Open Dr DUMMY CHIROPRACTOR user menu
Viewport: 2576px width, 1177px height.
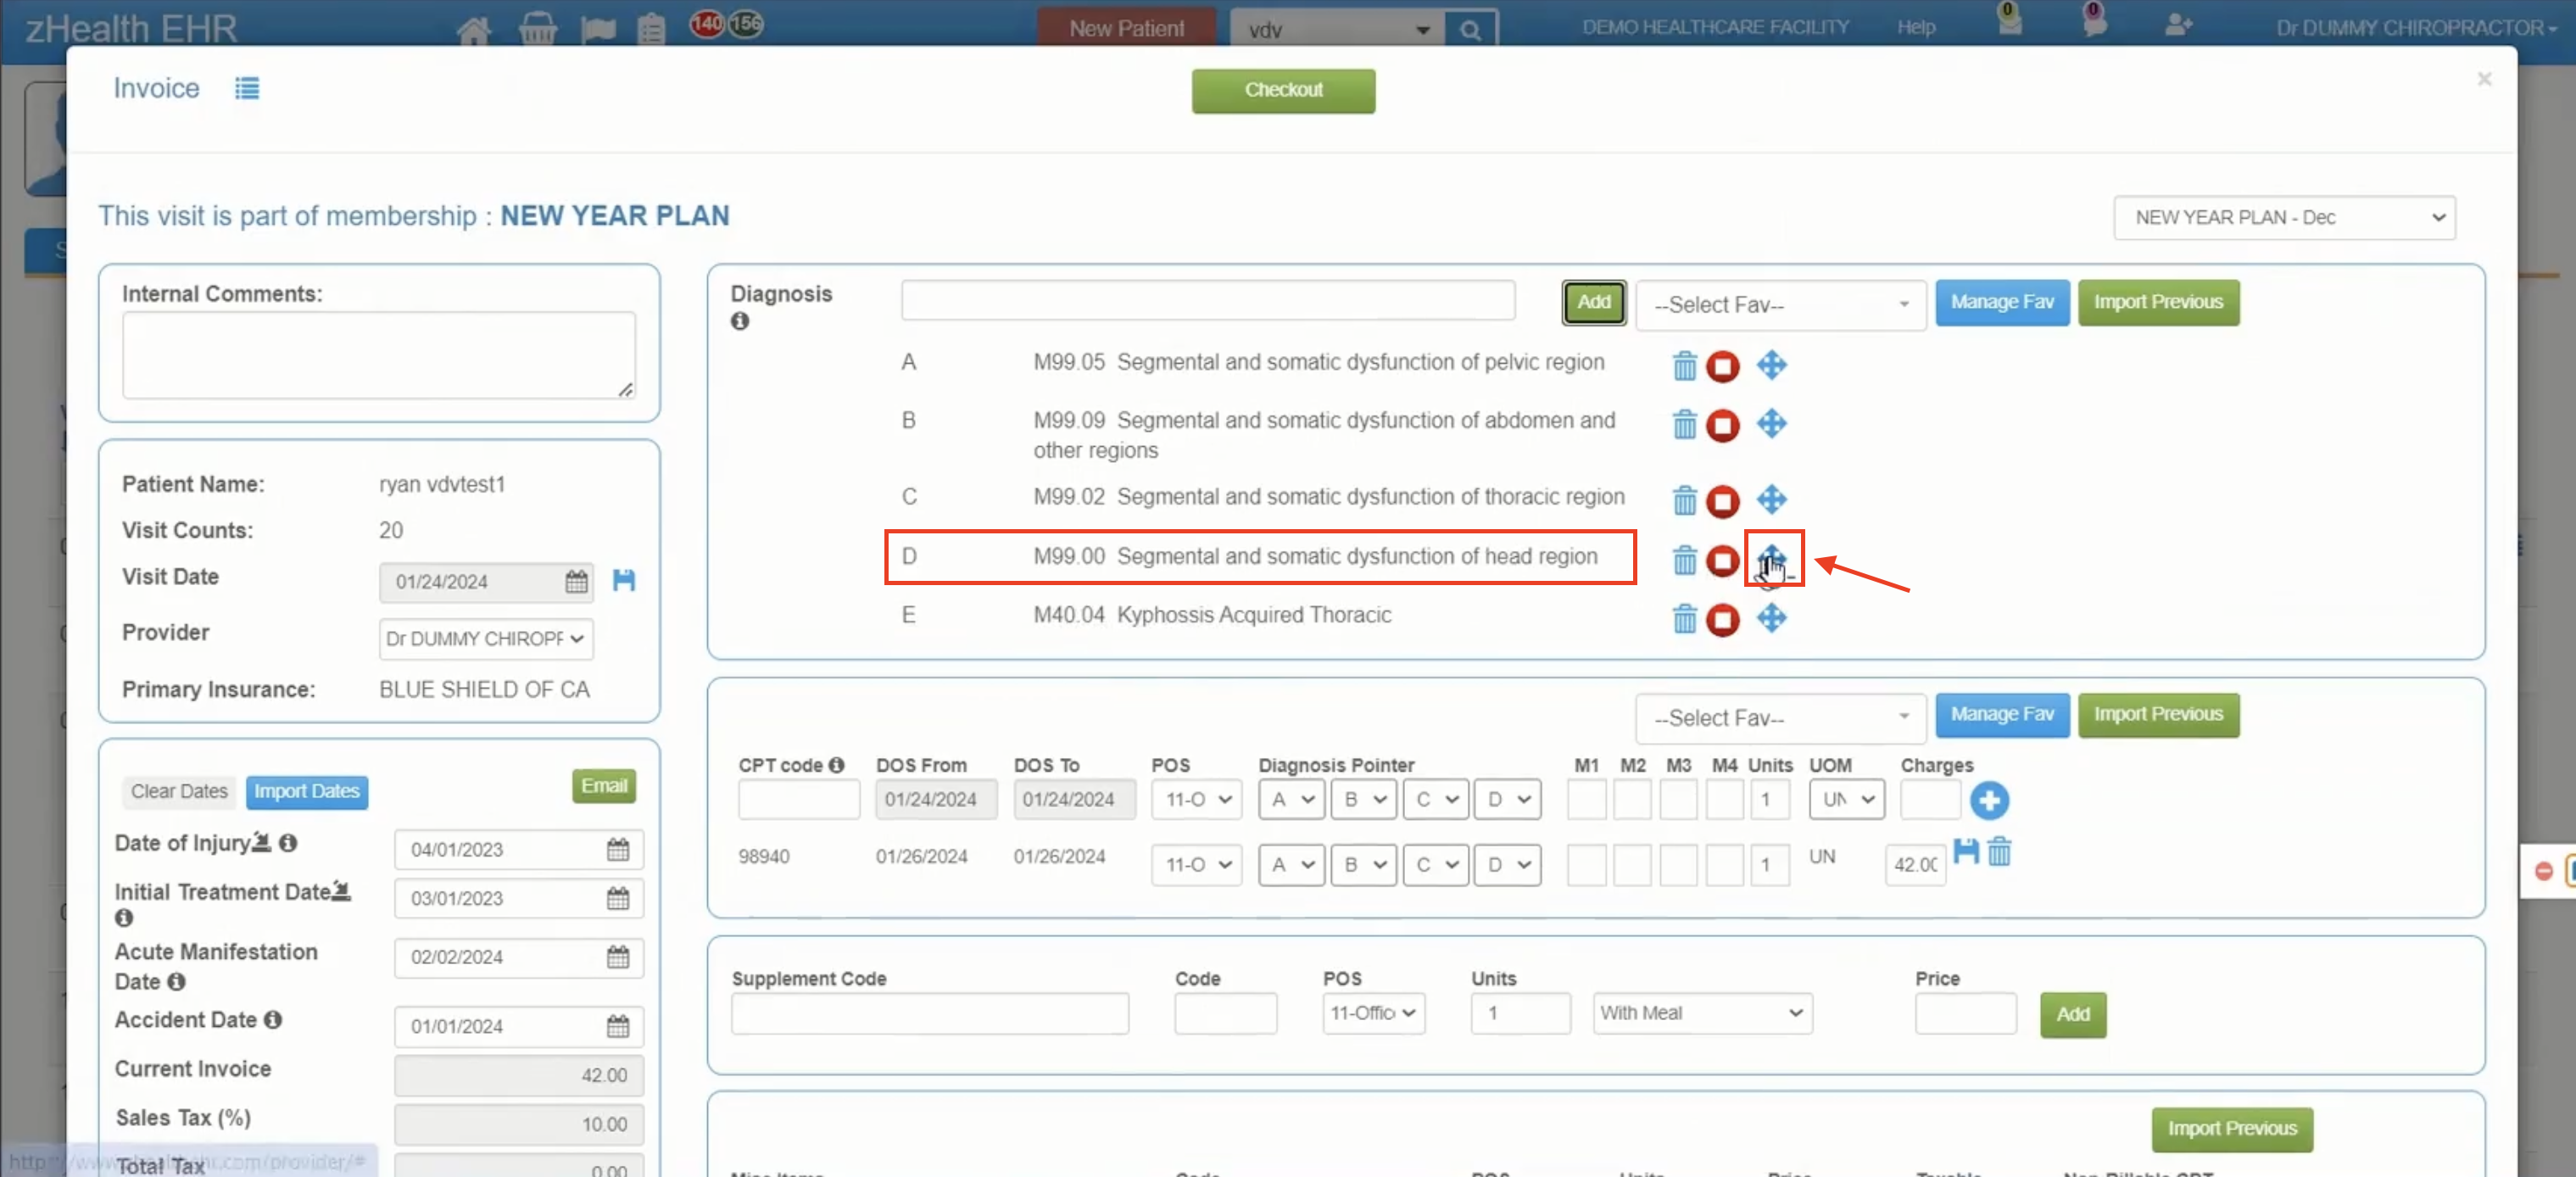tap(2416, 28)
